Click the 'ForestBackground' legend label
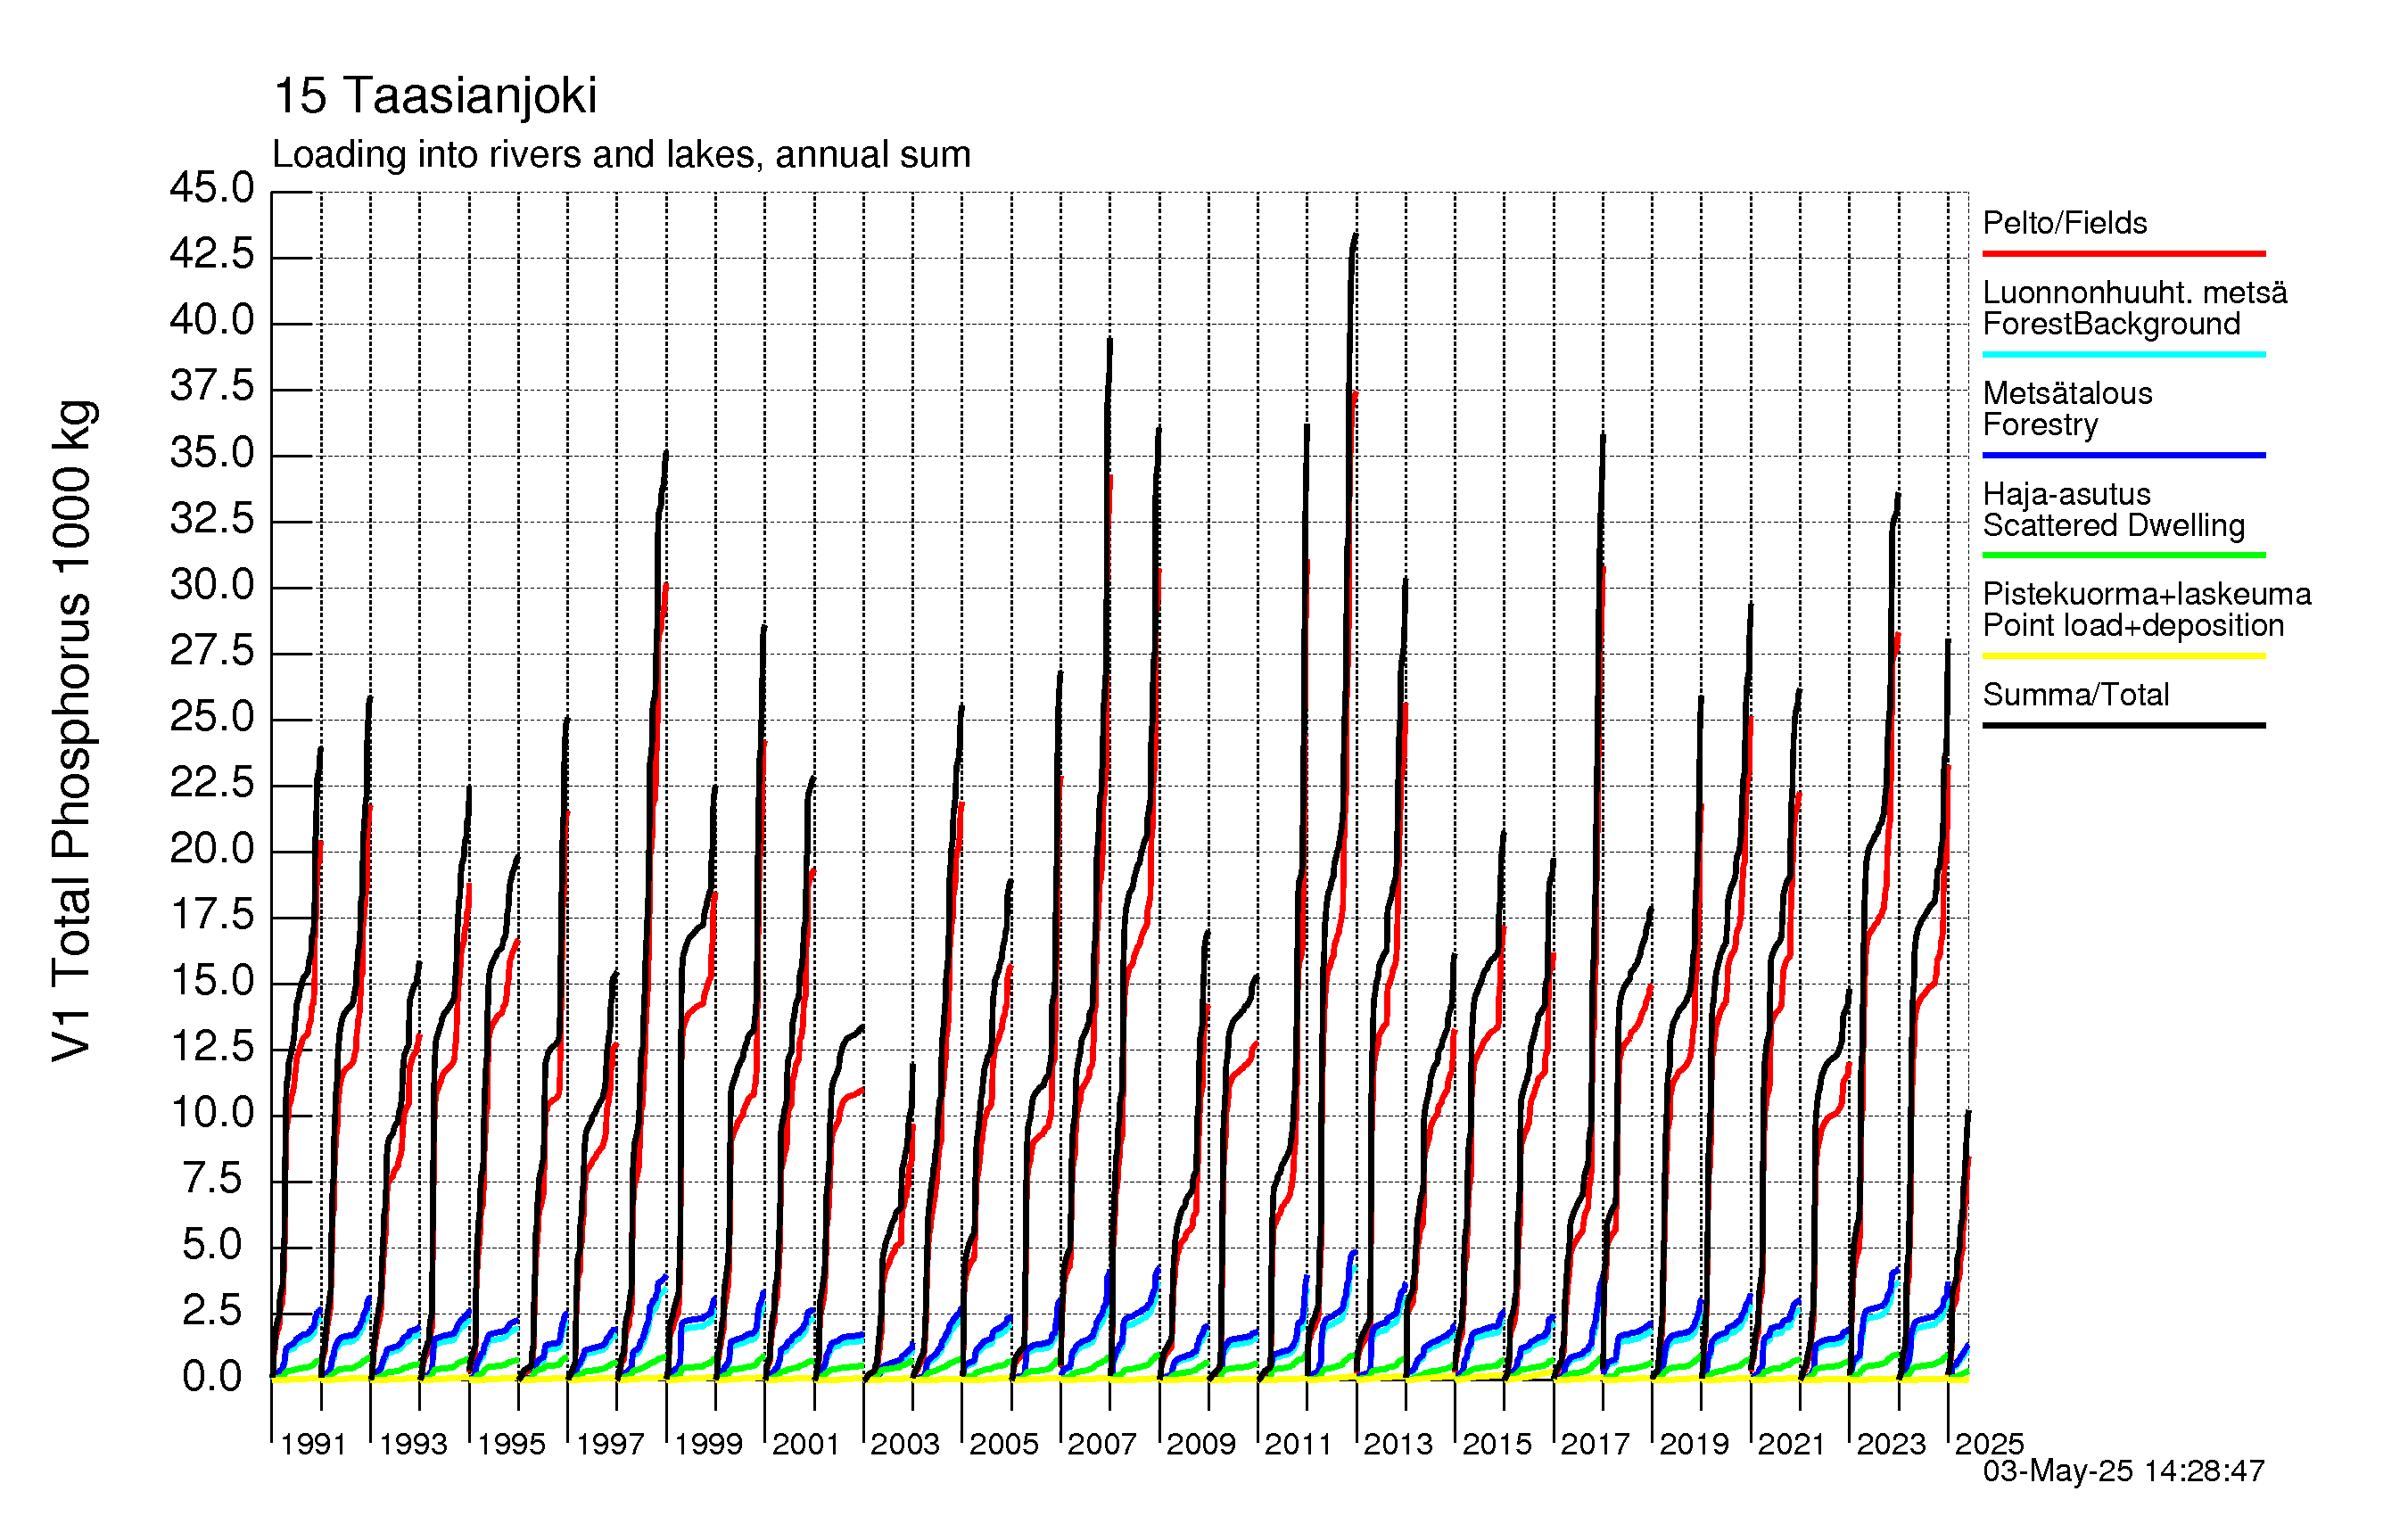Image resolution: width=2408 pixels, height=1516 pixels. click(x=2111, y=324)
